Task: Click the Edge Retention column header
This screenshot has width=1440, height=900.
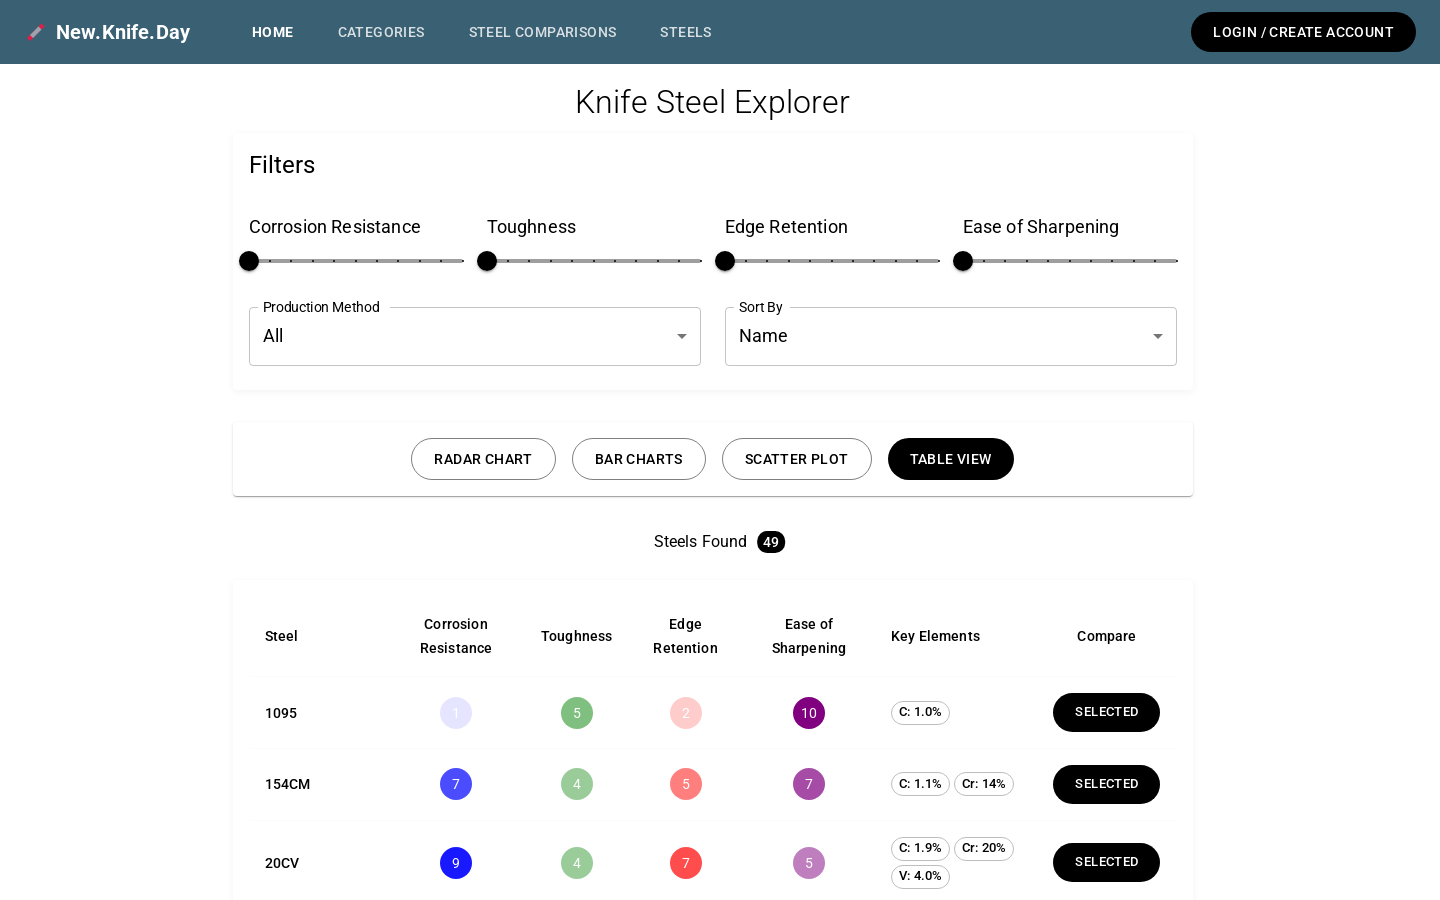Action: click(x=685, y=636)
